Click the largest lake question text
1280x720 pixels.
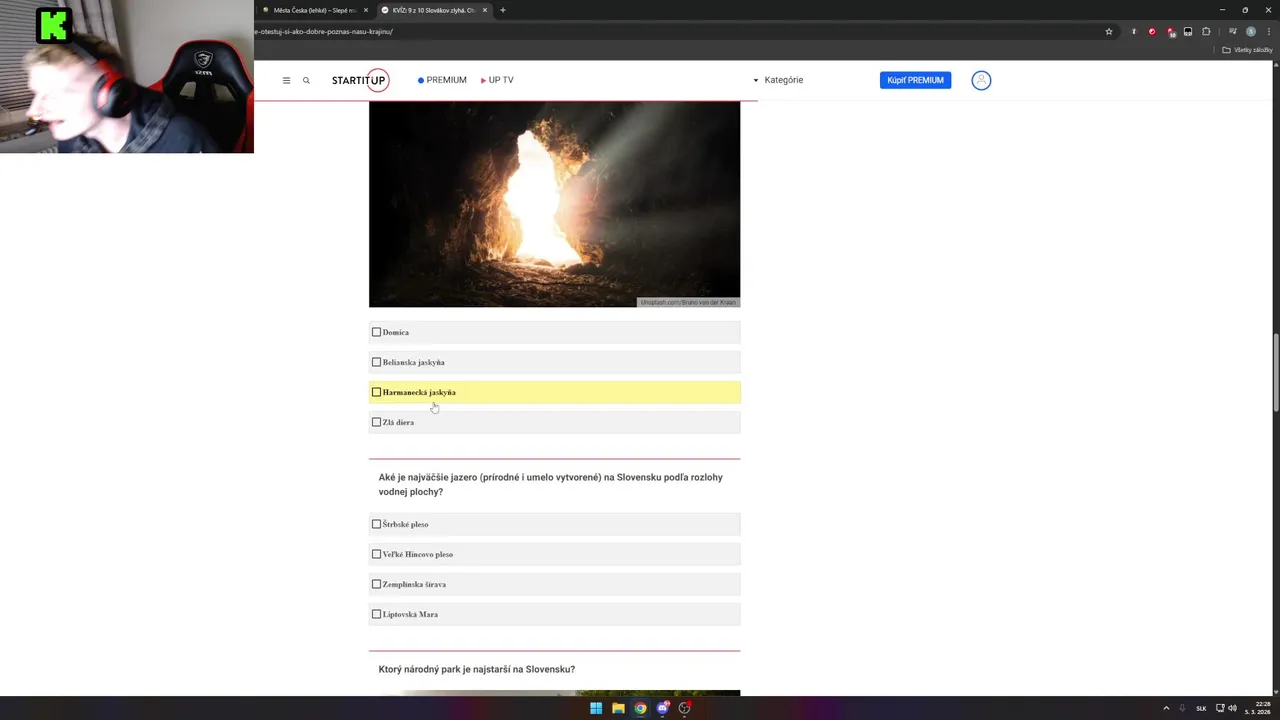[550, 484]
